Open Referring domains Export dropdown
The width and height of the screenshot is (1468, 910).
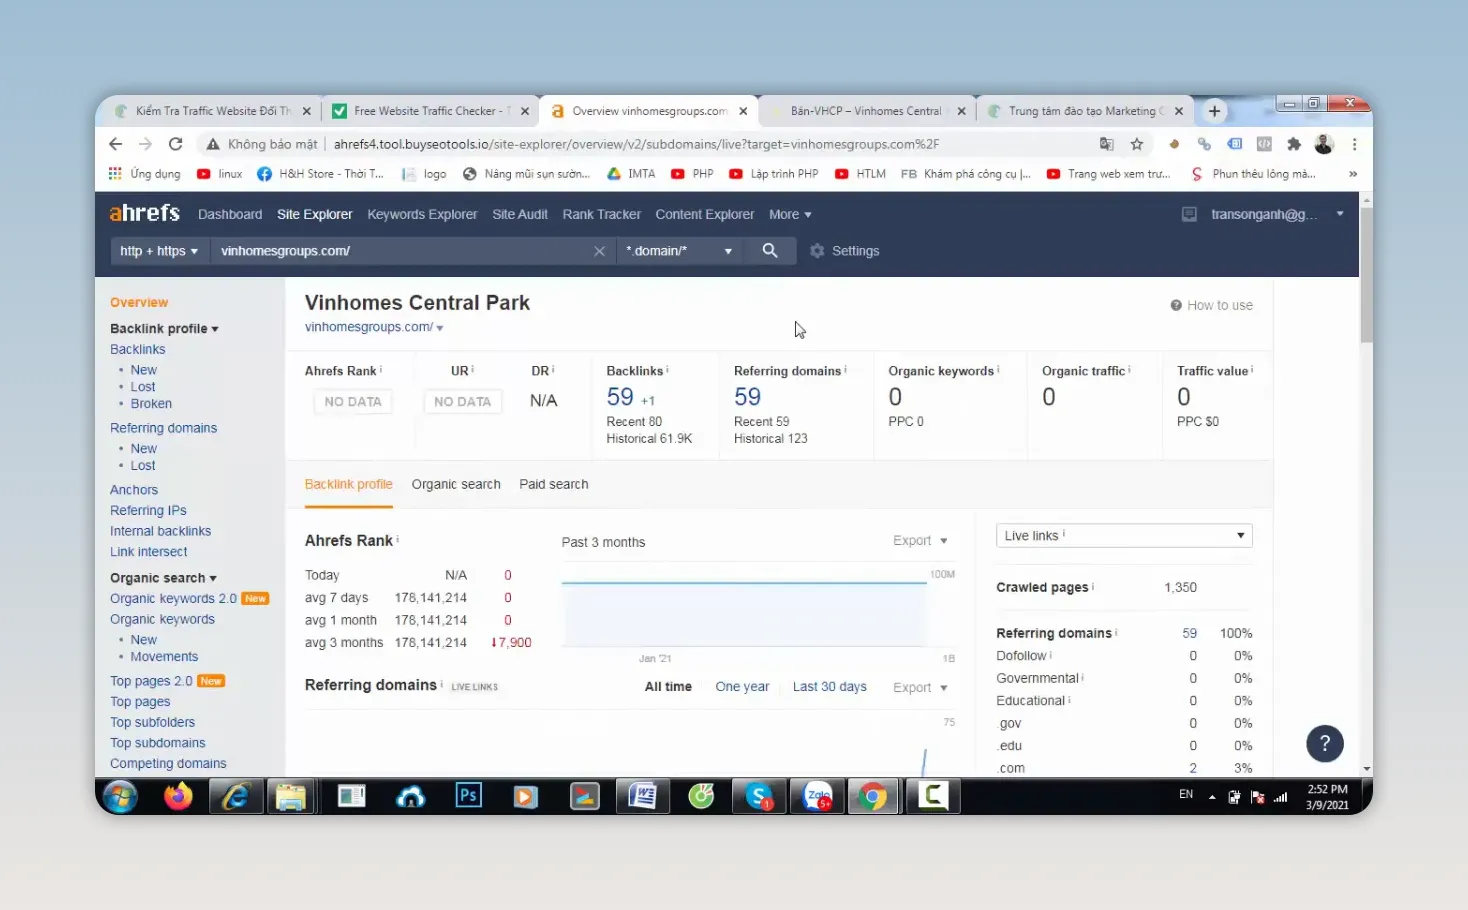click(920, 687)
